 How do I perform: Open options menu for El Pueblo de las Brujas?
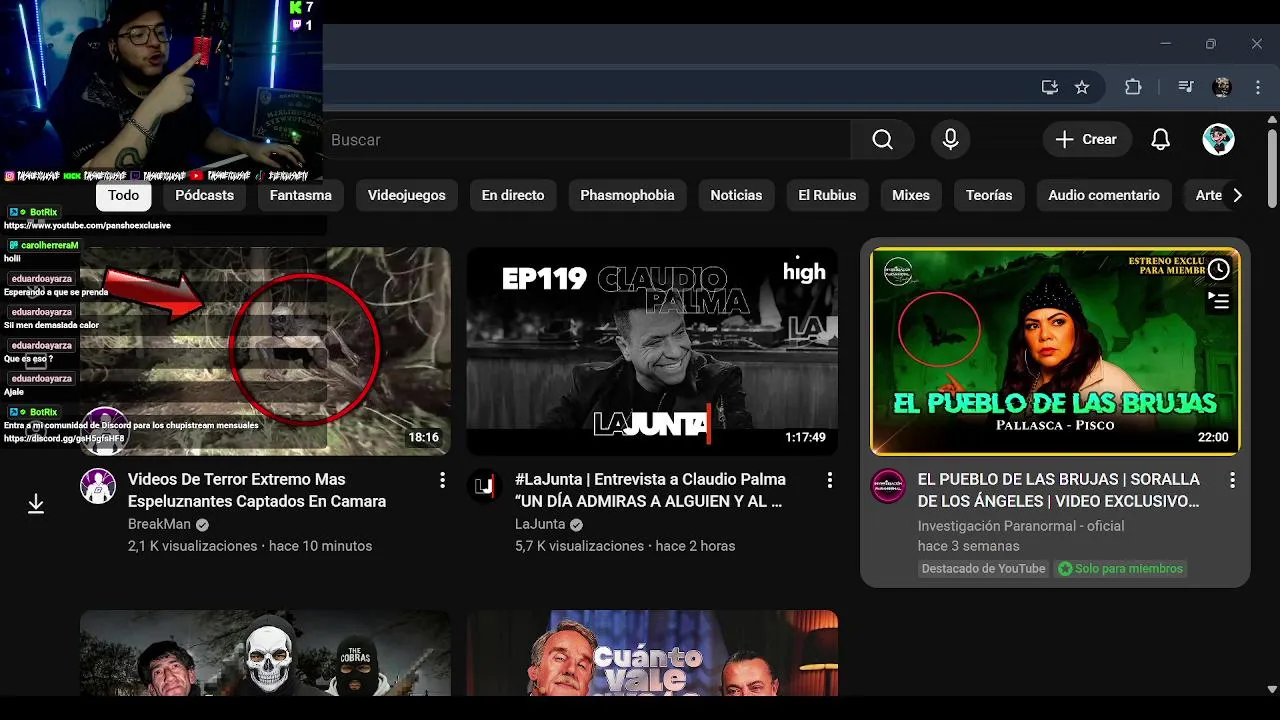tap(1232, 481)
